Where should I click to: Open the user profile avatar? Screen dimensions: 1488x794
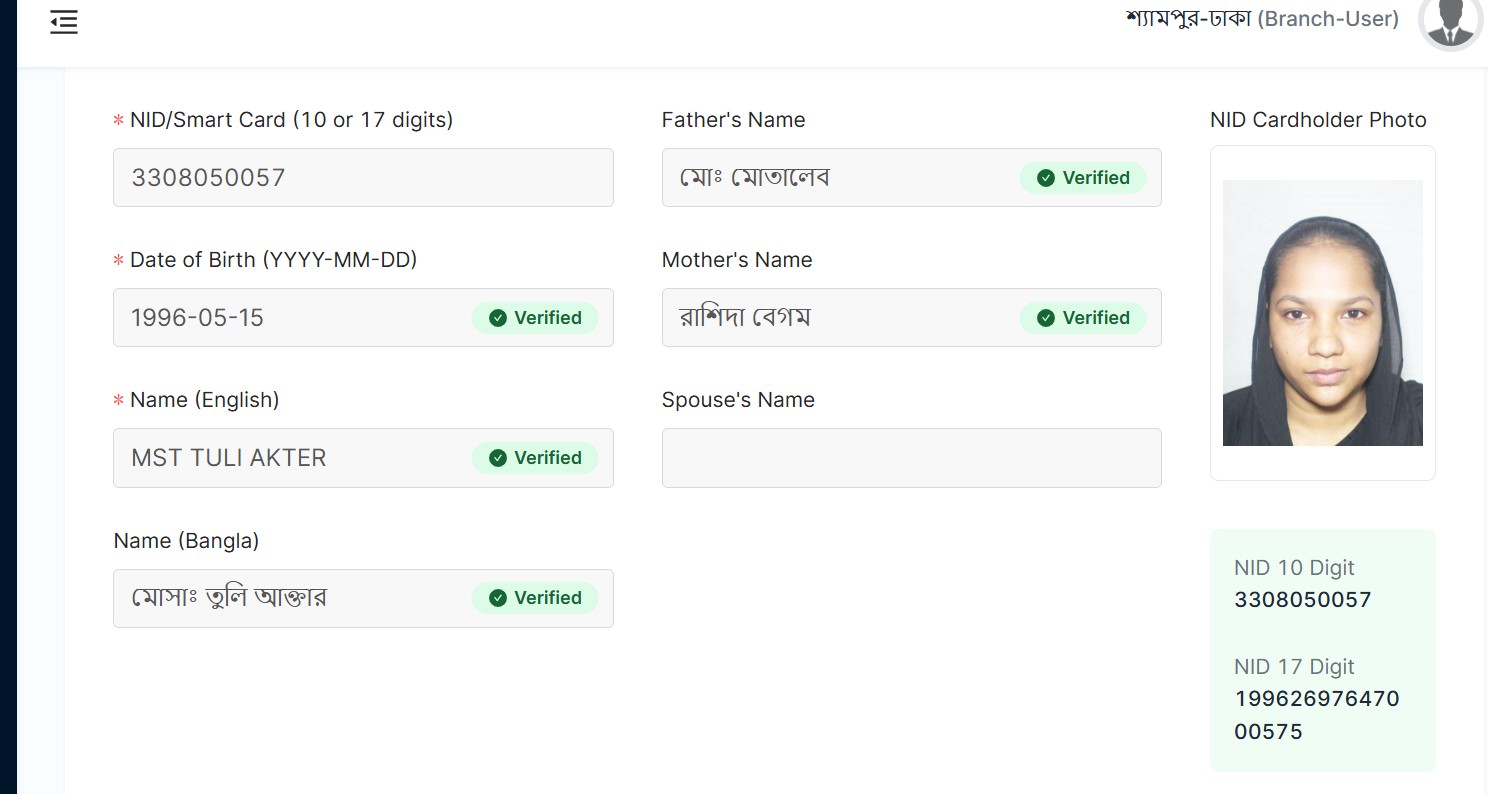pos(1450,20)
